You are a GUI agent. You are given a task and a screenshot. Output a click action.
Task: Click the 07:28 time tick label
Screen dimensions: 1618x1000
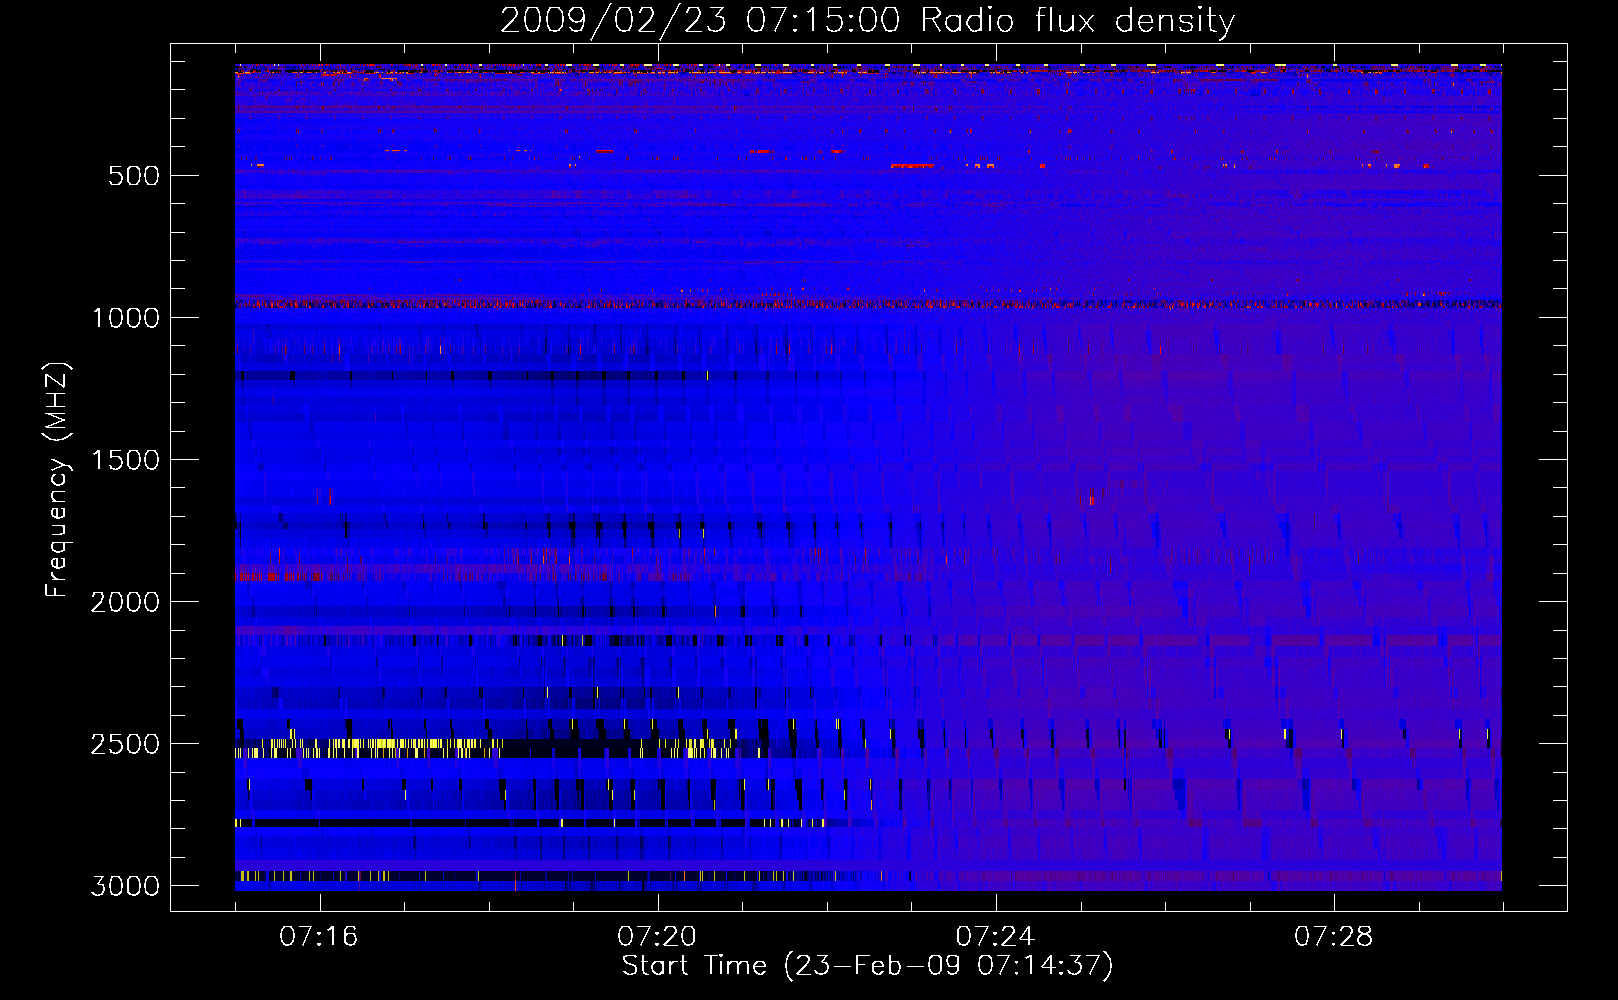pyautogui.click(x=1333, y=937)
